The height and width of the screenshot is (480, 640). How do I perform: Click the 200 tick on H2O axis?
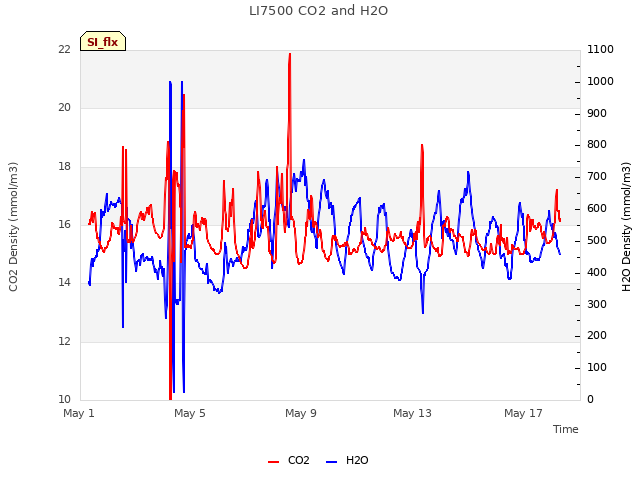(x=597, y=336)
